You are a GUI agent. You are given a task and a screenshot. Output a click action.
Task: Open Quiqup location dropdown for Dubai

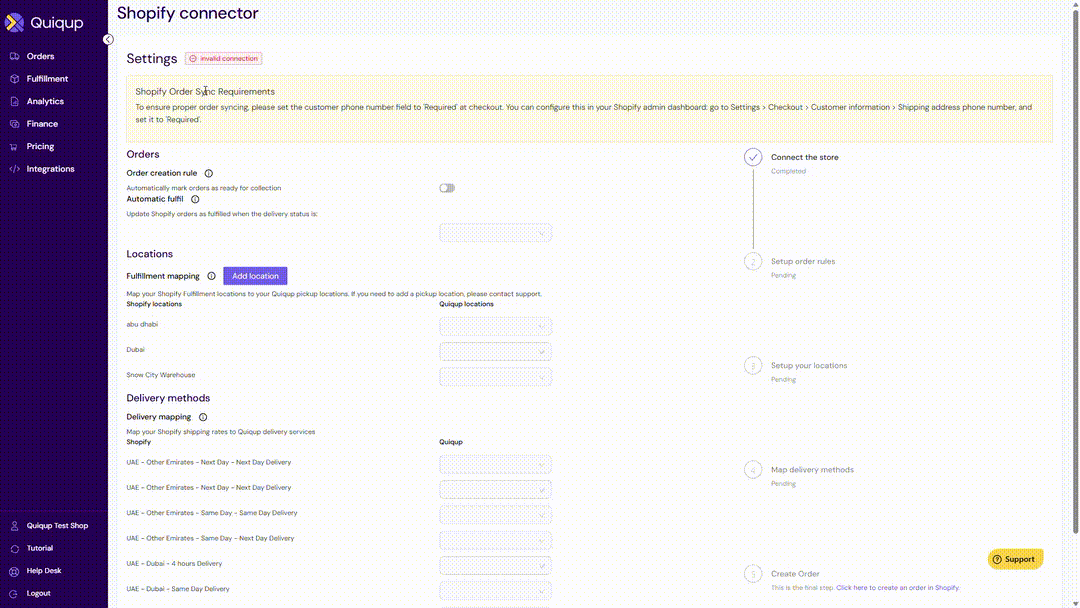tap(495, 352)
